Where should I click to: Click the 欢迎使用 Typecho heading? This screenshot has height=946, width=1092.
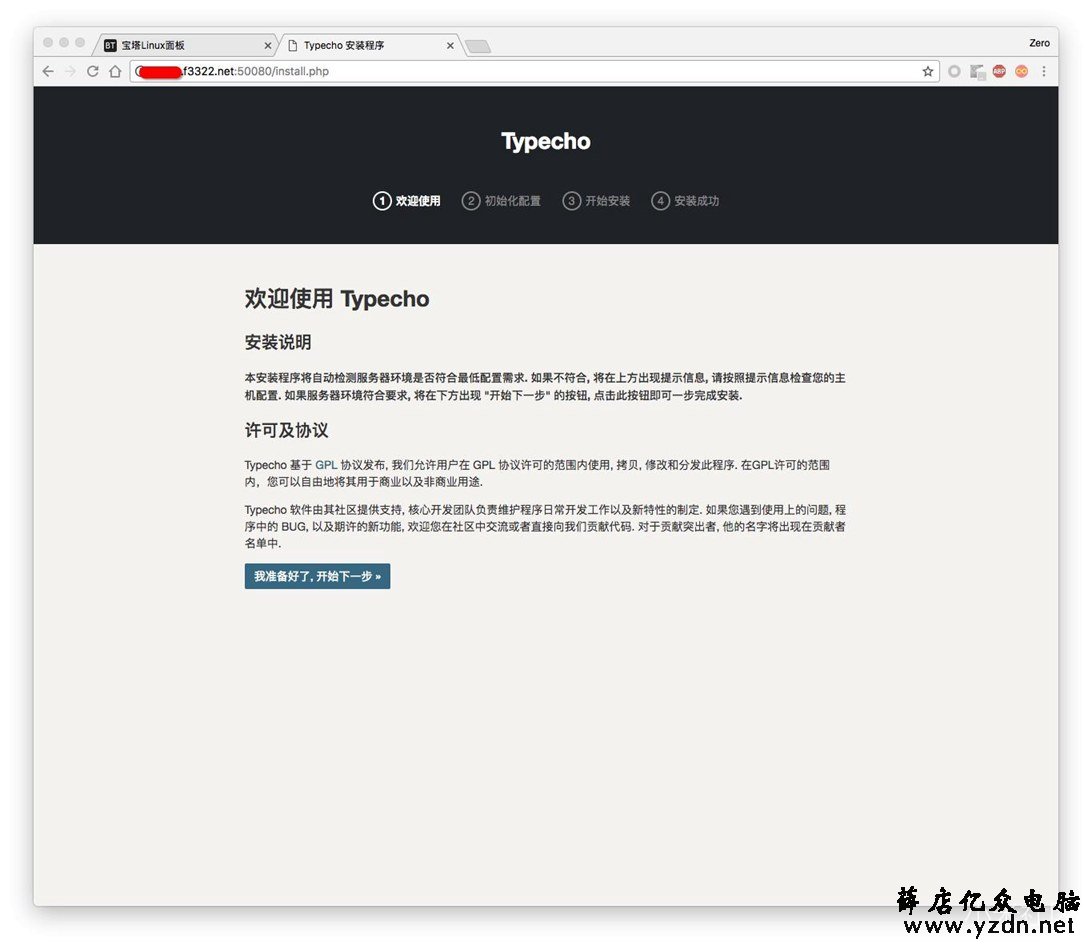pos(336,299)
